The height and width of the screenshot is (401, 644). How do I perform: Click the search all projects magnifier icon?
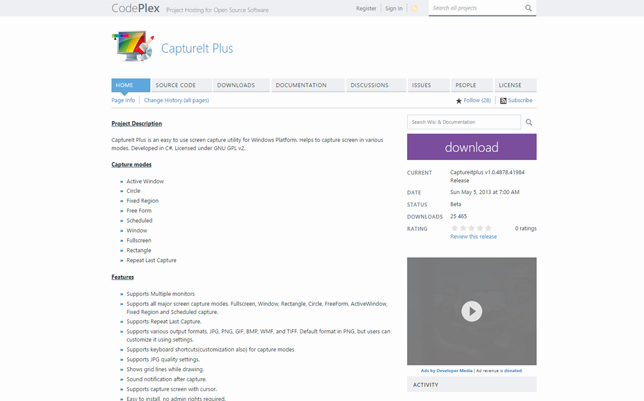(528, 8)
